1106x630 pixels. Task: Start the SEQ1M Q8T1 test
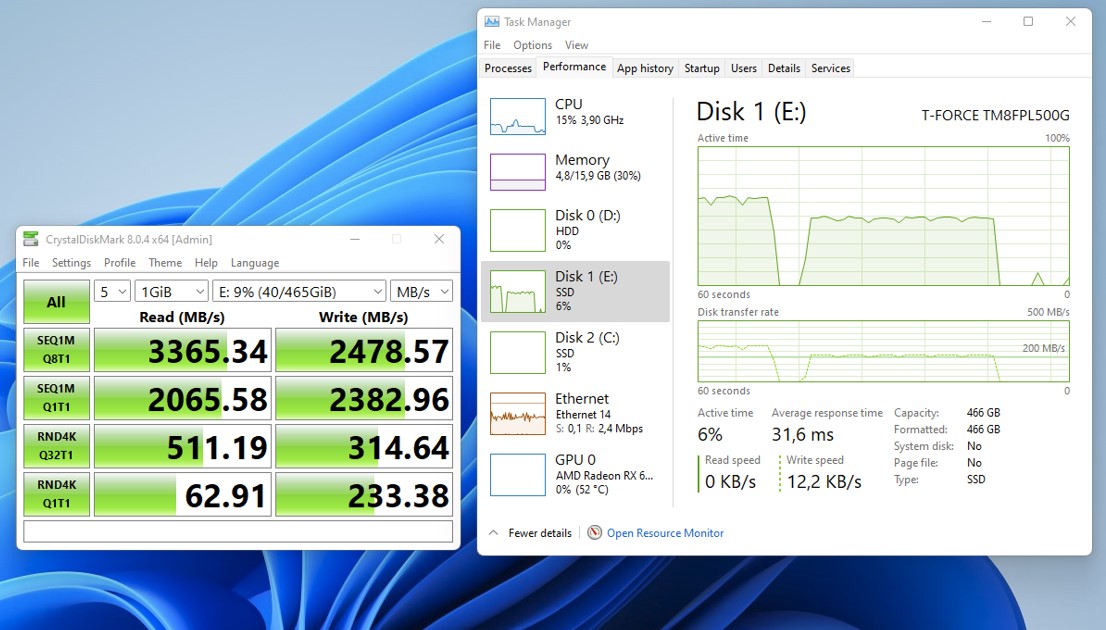click(56, 350)
